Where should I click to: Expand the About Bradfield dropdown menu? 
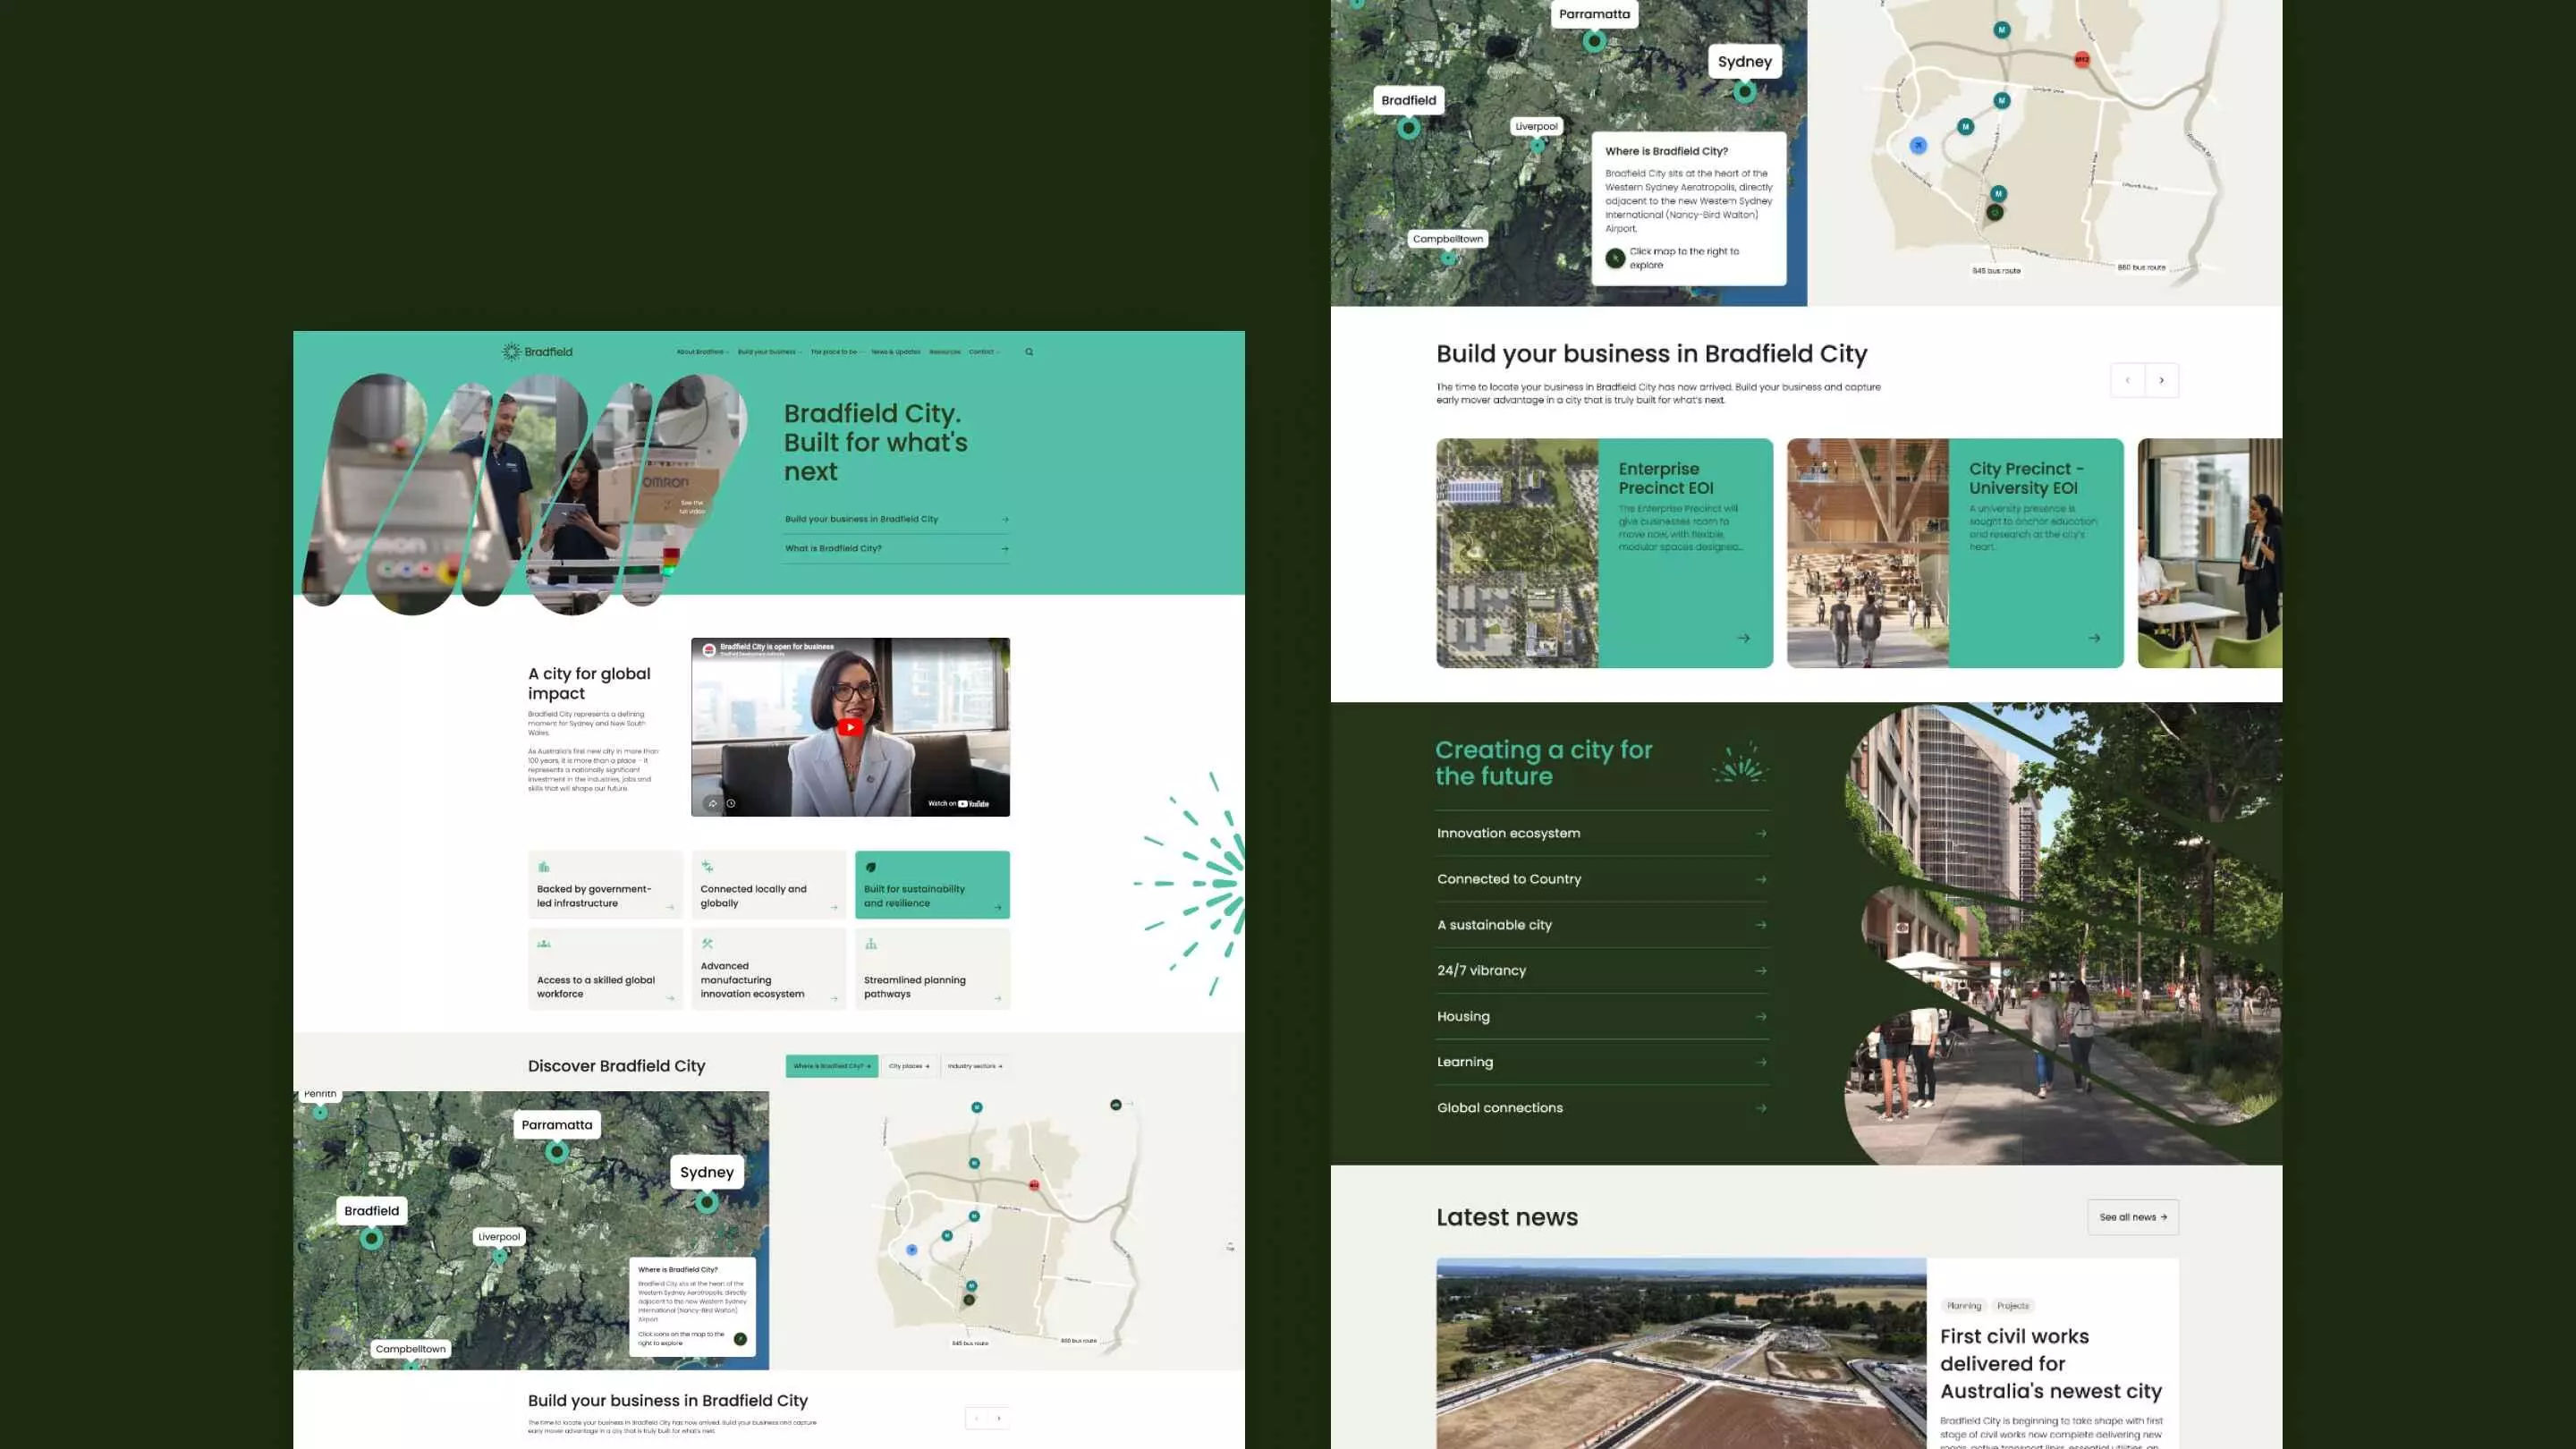tap(702, 352)
